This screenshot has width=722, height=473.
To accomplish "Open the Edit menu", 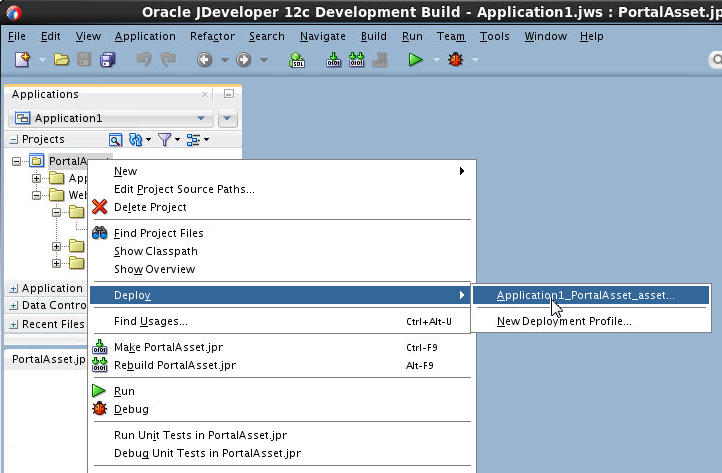I will tap(51, 36).
